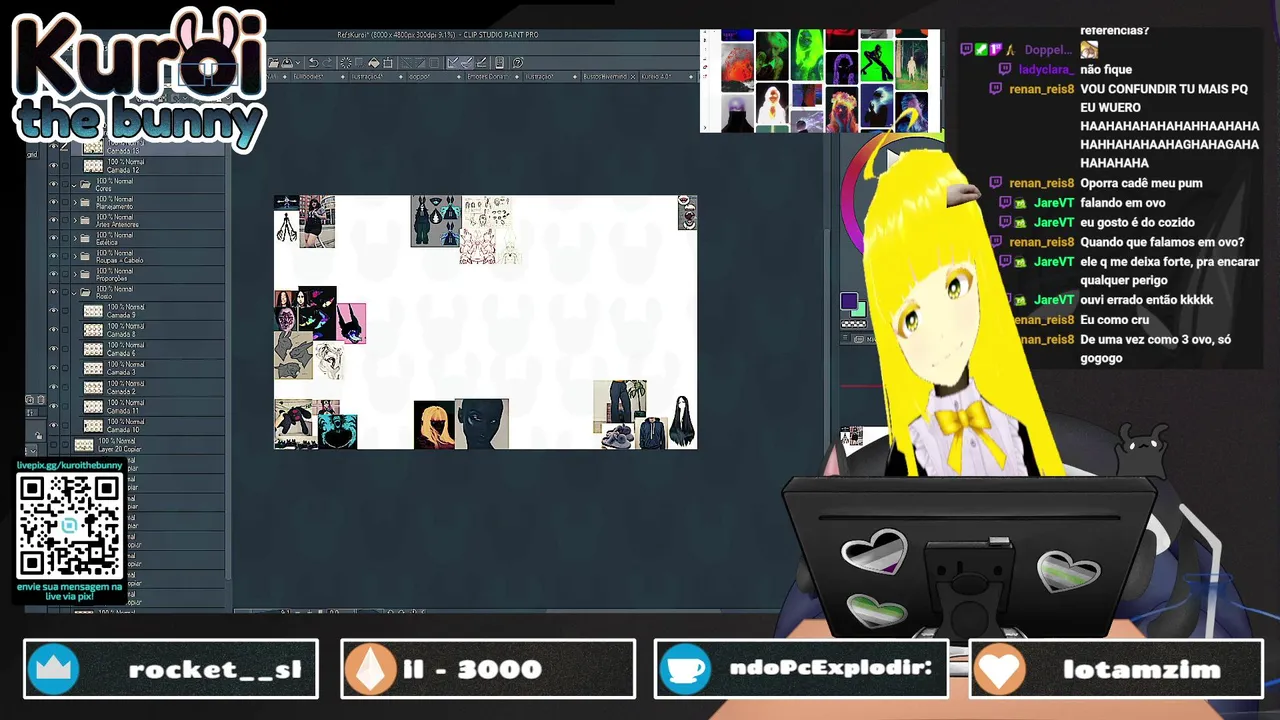Click username ladyclara_ in chat
The width and height of the screenshot is (1280, 720).
[1046, 69]
